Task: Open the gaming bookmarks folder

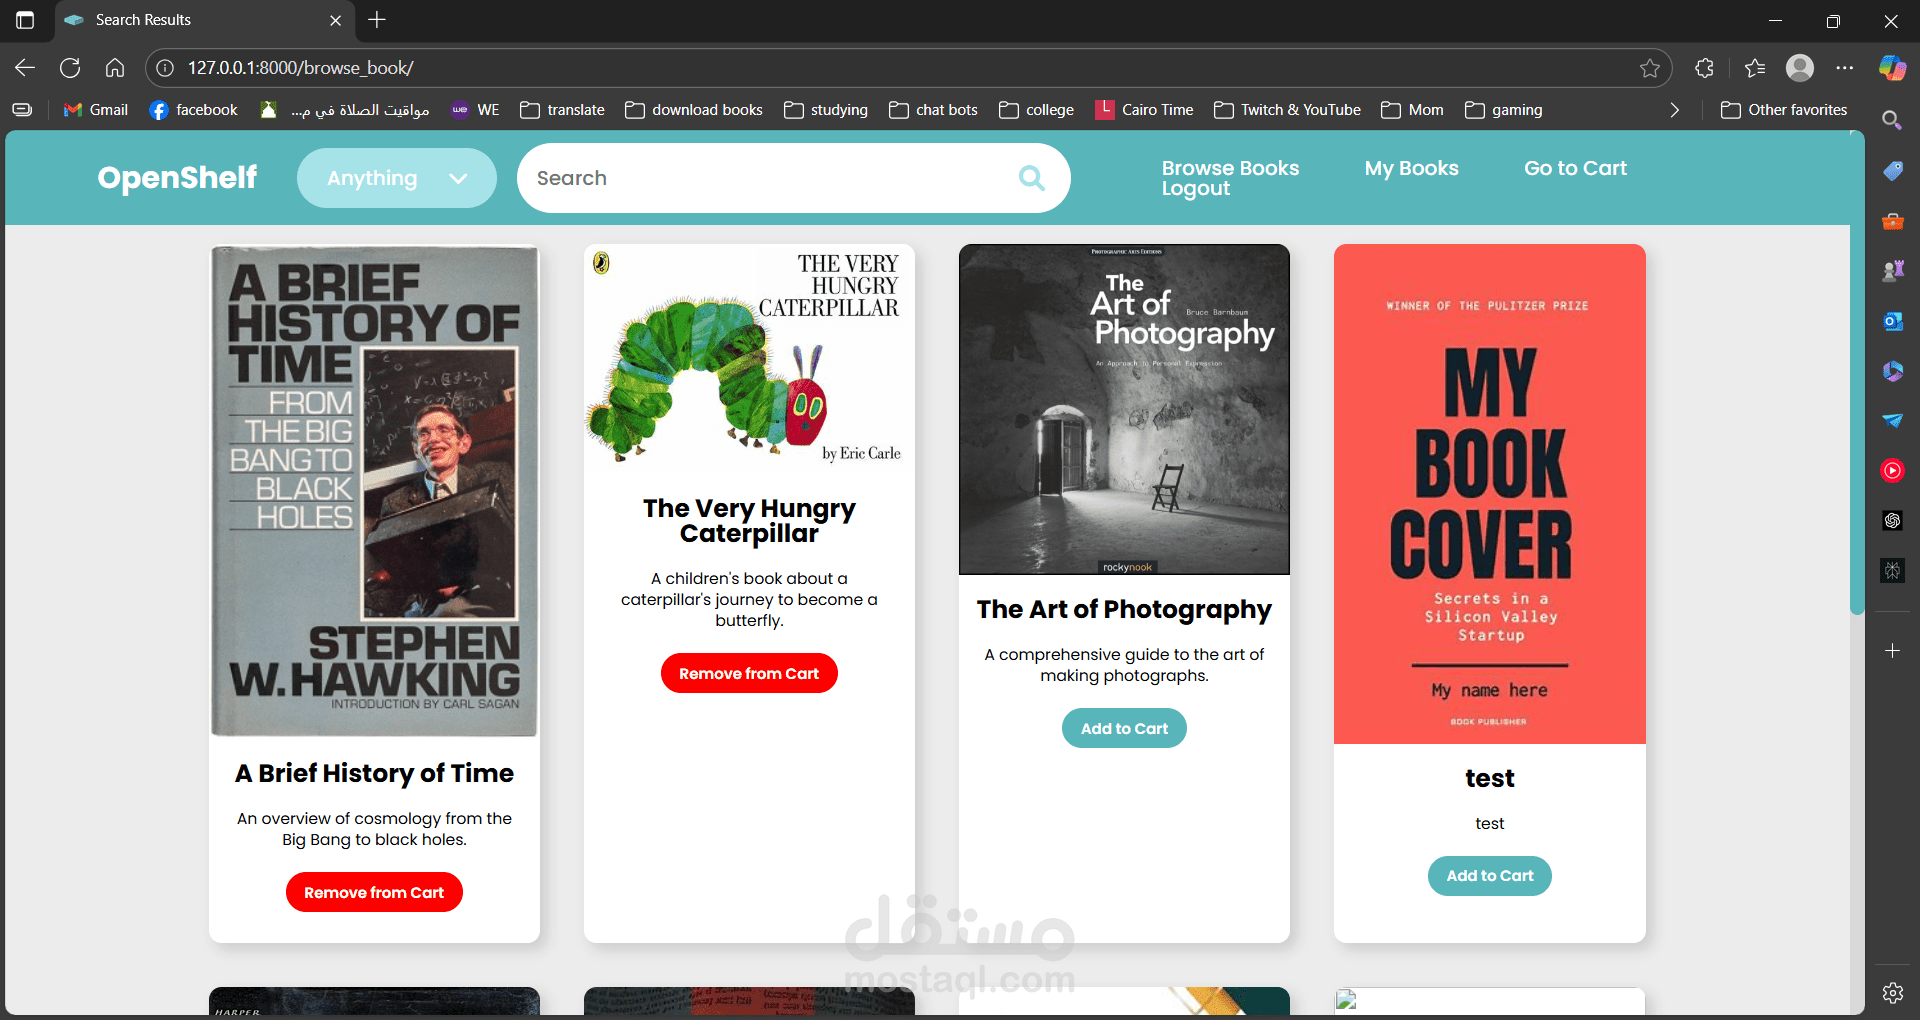Action: [x=1503, y=110]
